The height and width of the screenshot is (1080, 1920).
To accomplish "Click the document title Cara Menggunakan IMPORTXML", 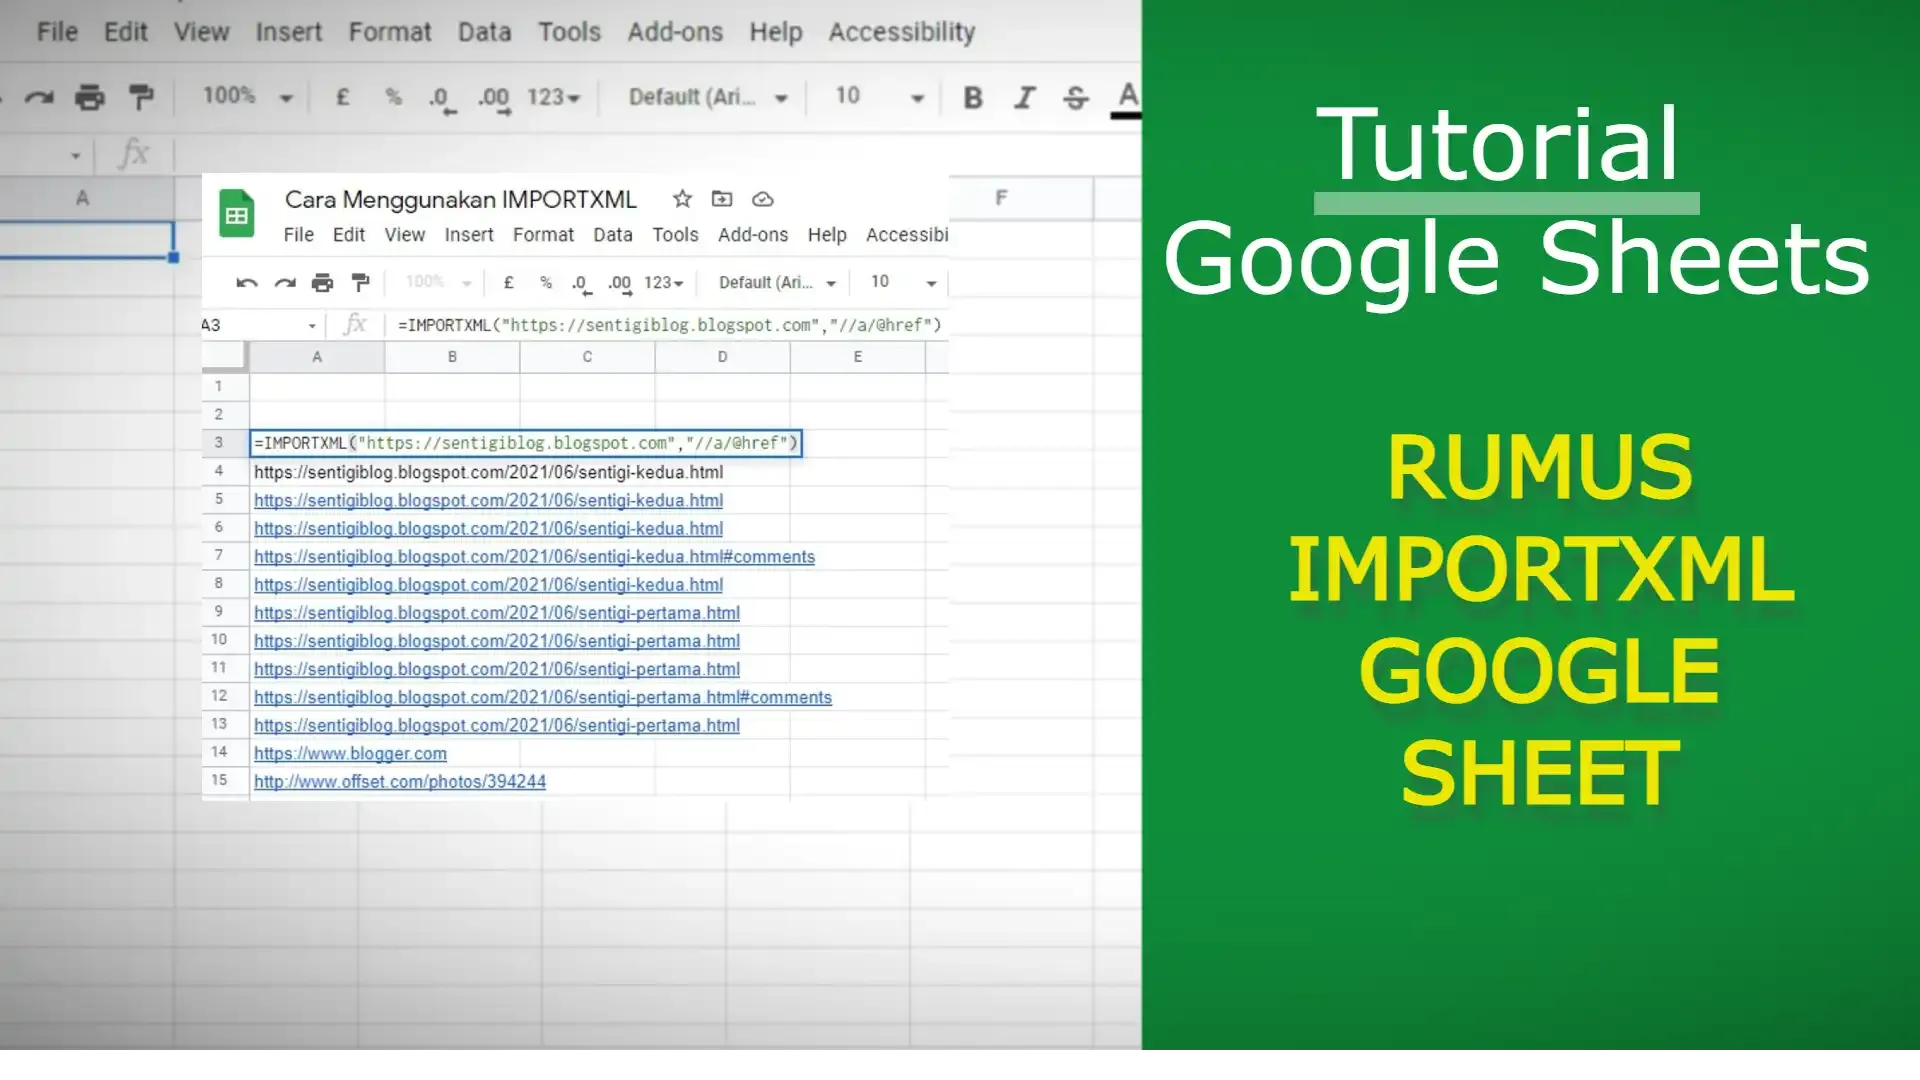I will [460, 199].
